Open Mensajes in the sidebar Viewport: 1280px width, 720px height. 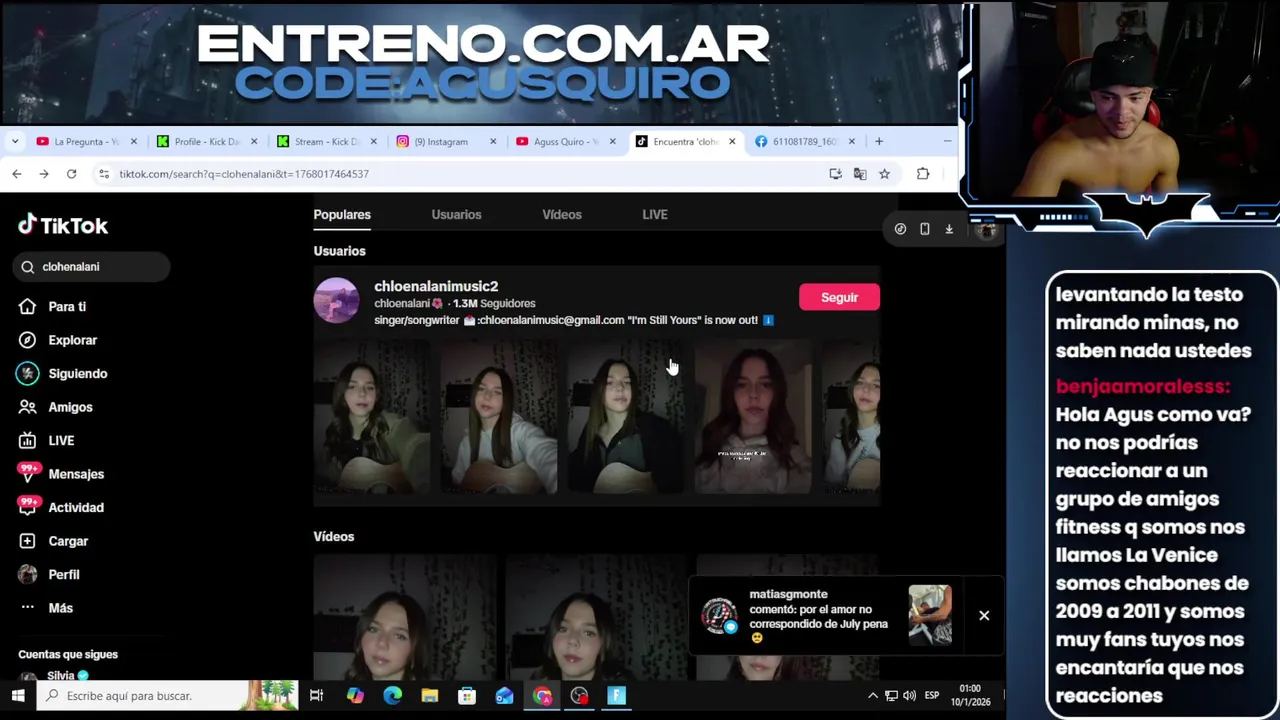pyautogui.click(x=76, y=474)
